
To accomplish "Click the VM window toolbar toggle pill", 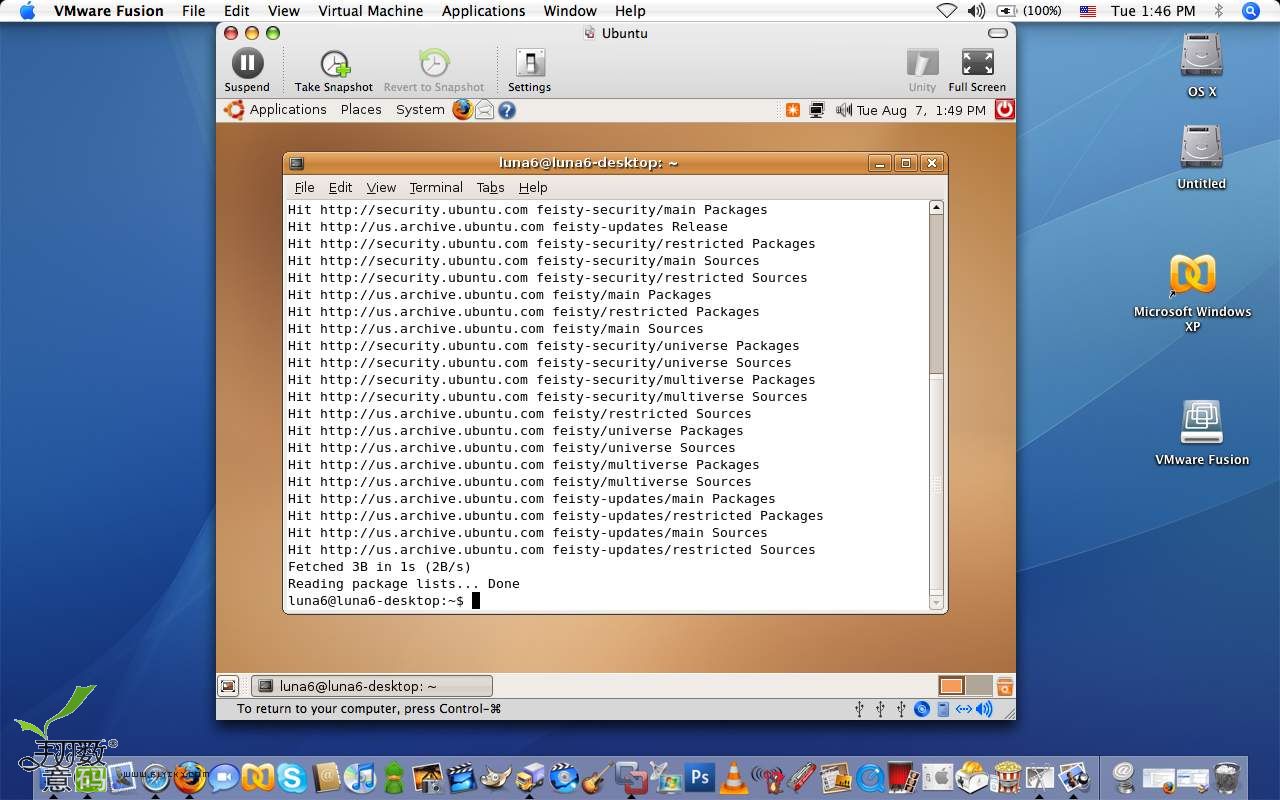I will click(x=998, y=33).
